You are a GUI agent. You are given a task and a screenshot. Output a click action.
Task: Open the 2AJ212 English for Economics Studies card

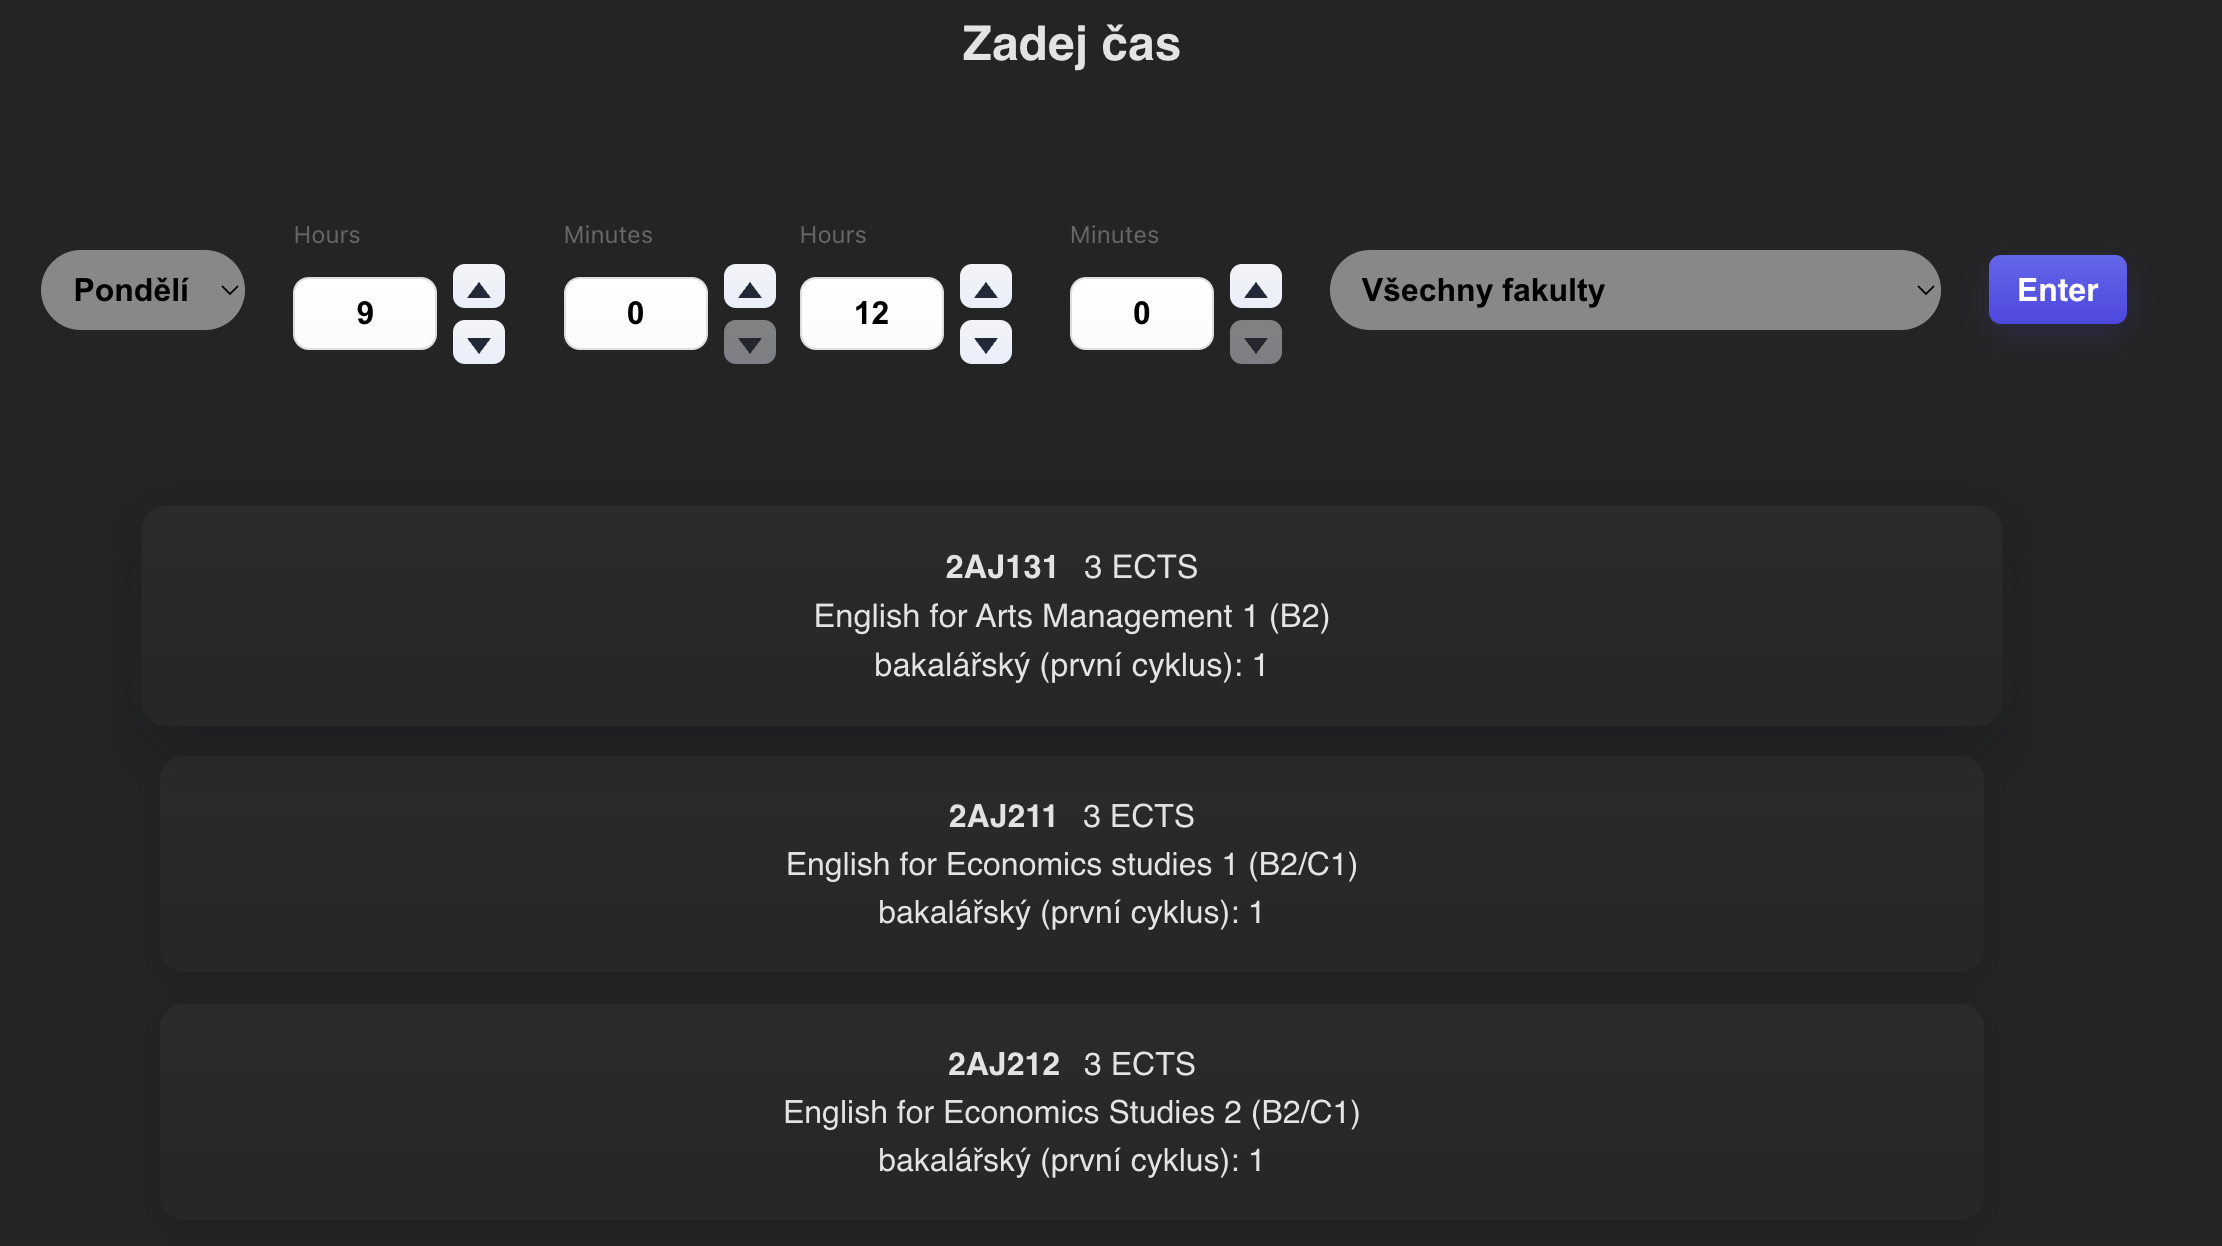(x=1071, y=1112)
